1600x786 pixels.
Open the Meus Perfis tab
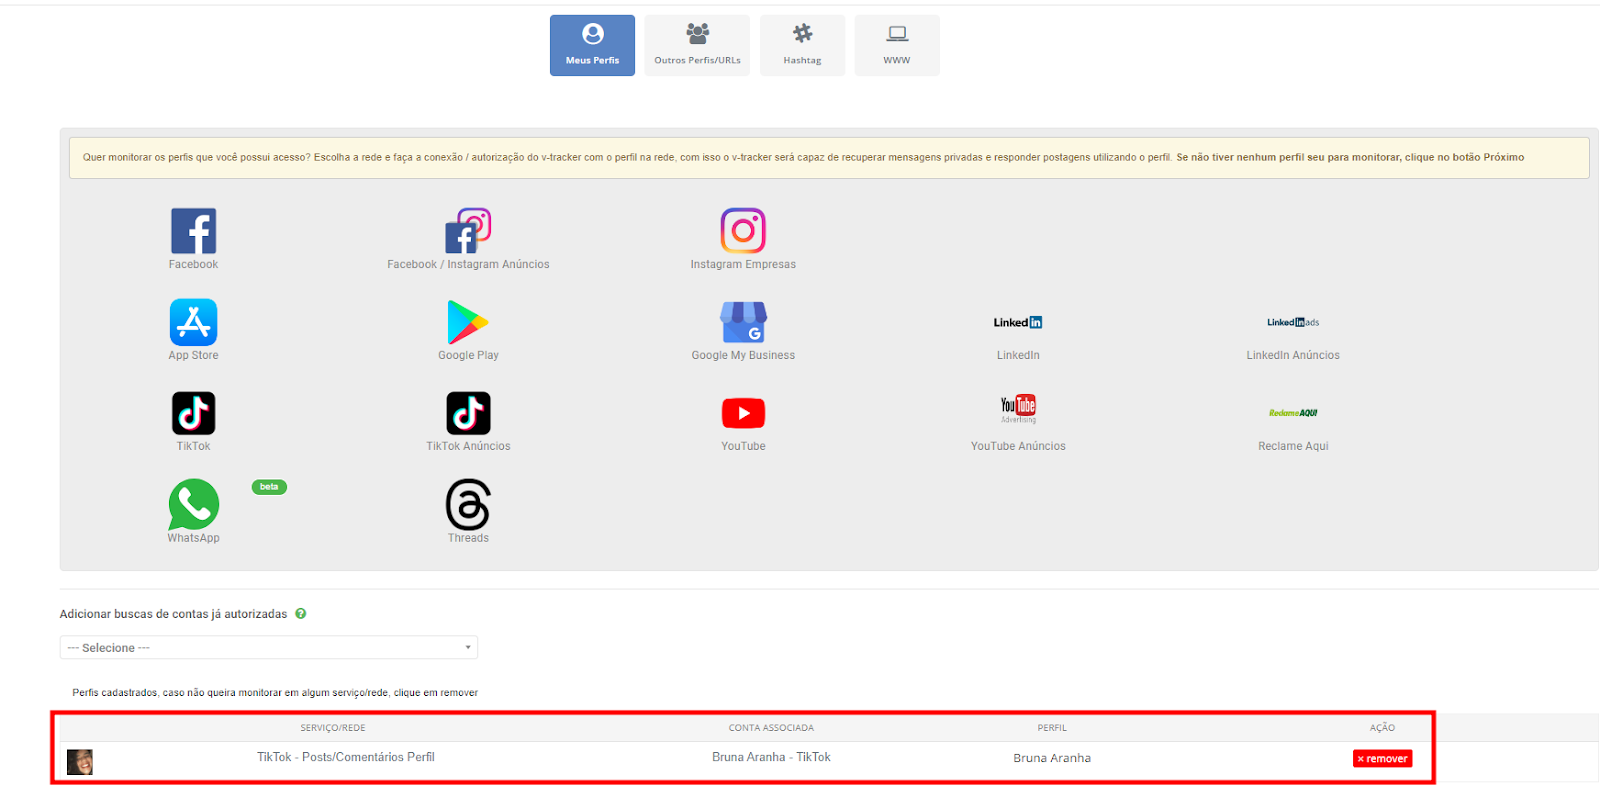click(x=592, y=45)
